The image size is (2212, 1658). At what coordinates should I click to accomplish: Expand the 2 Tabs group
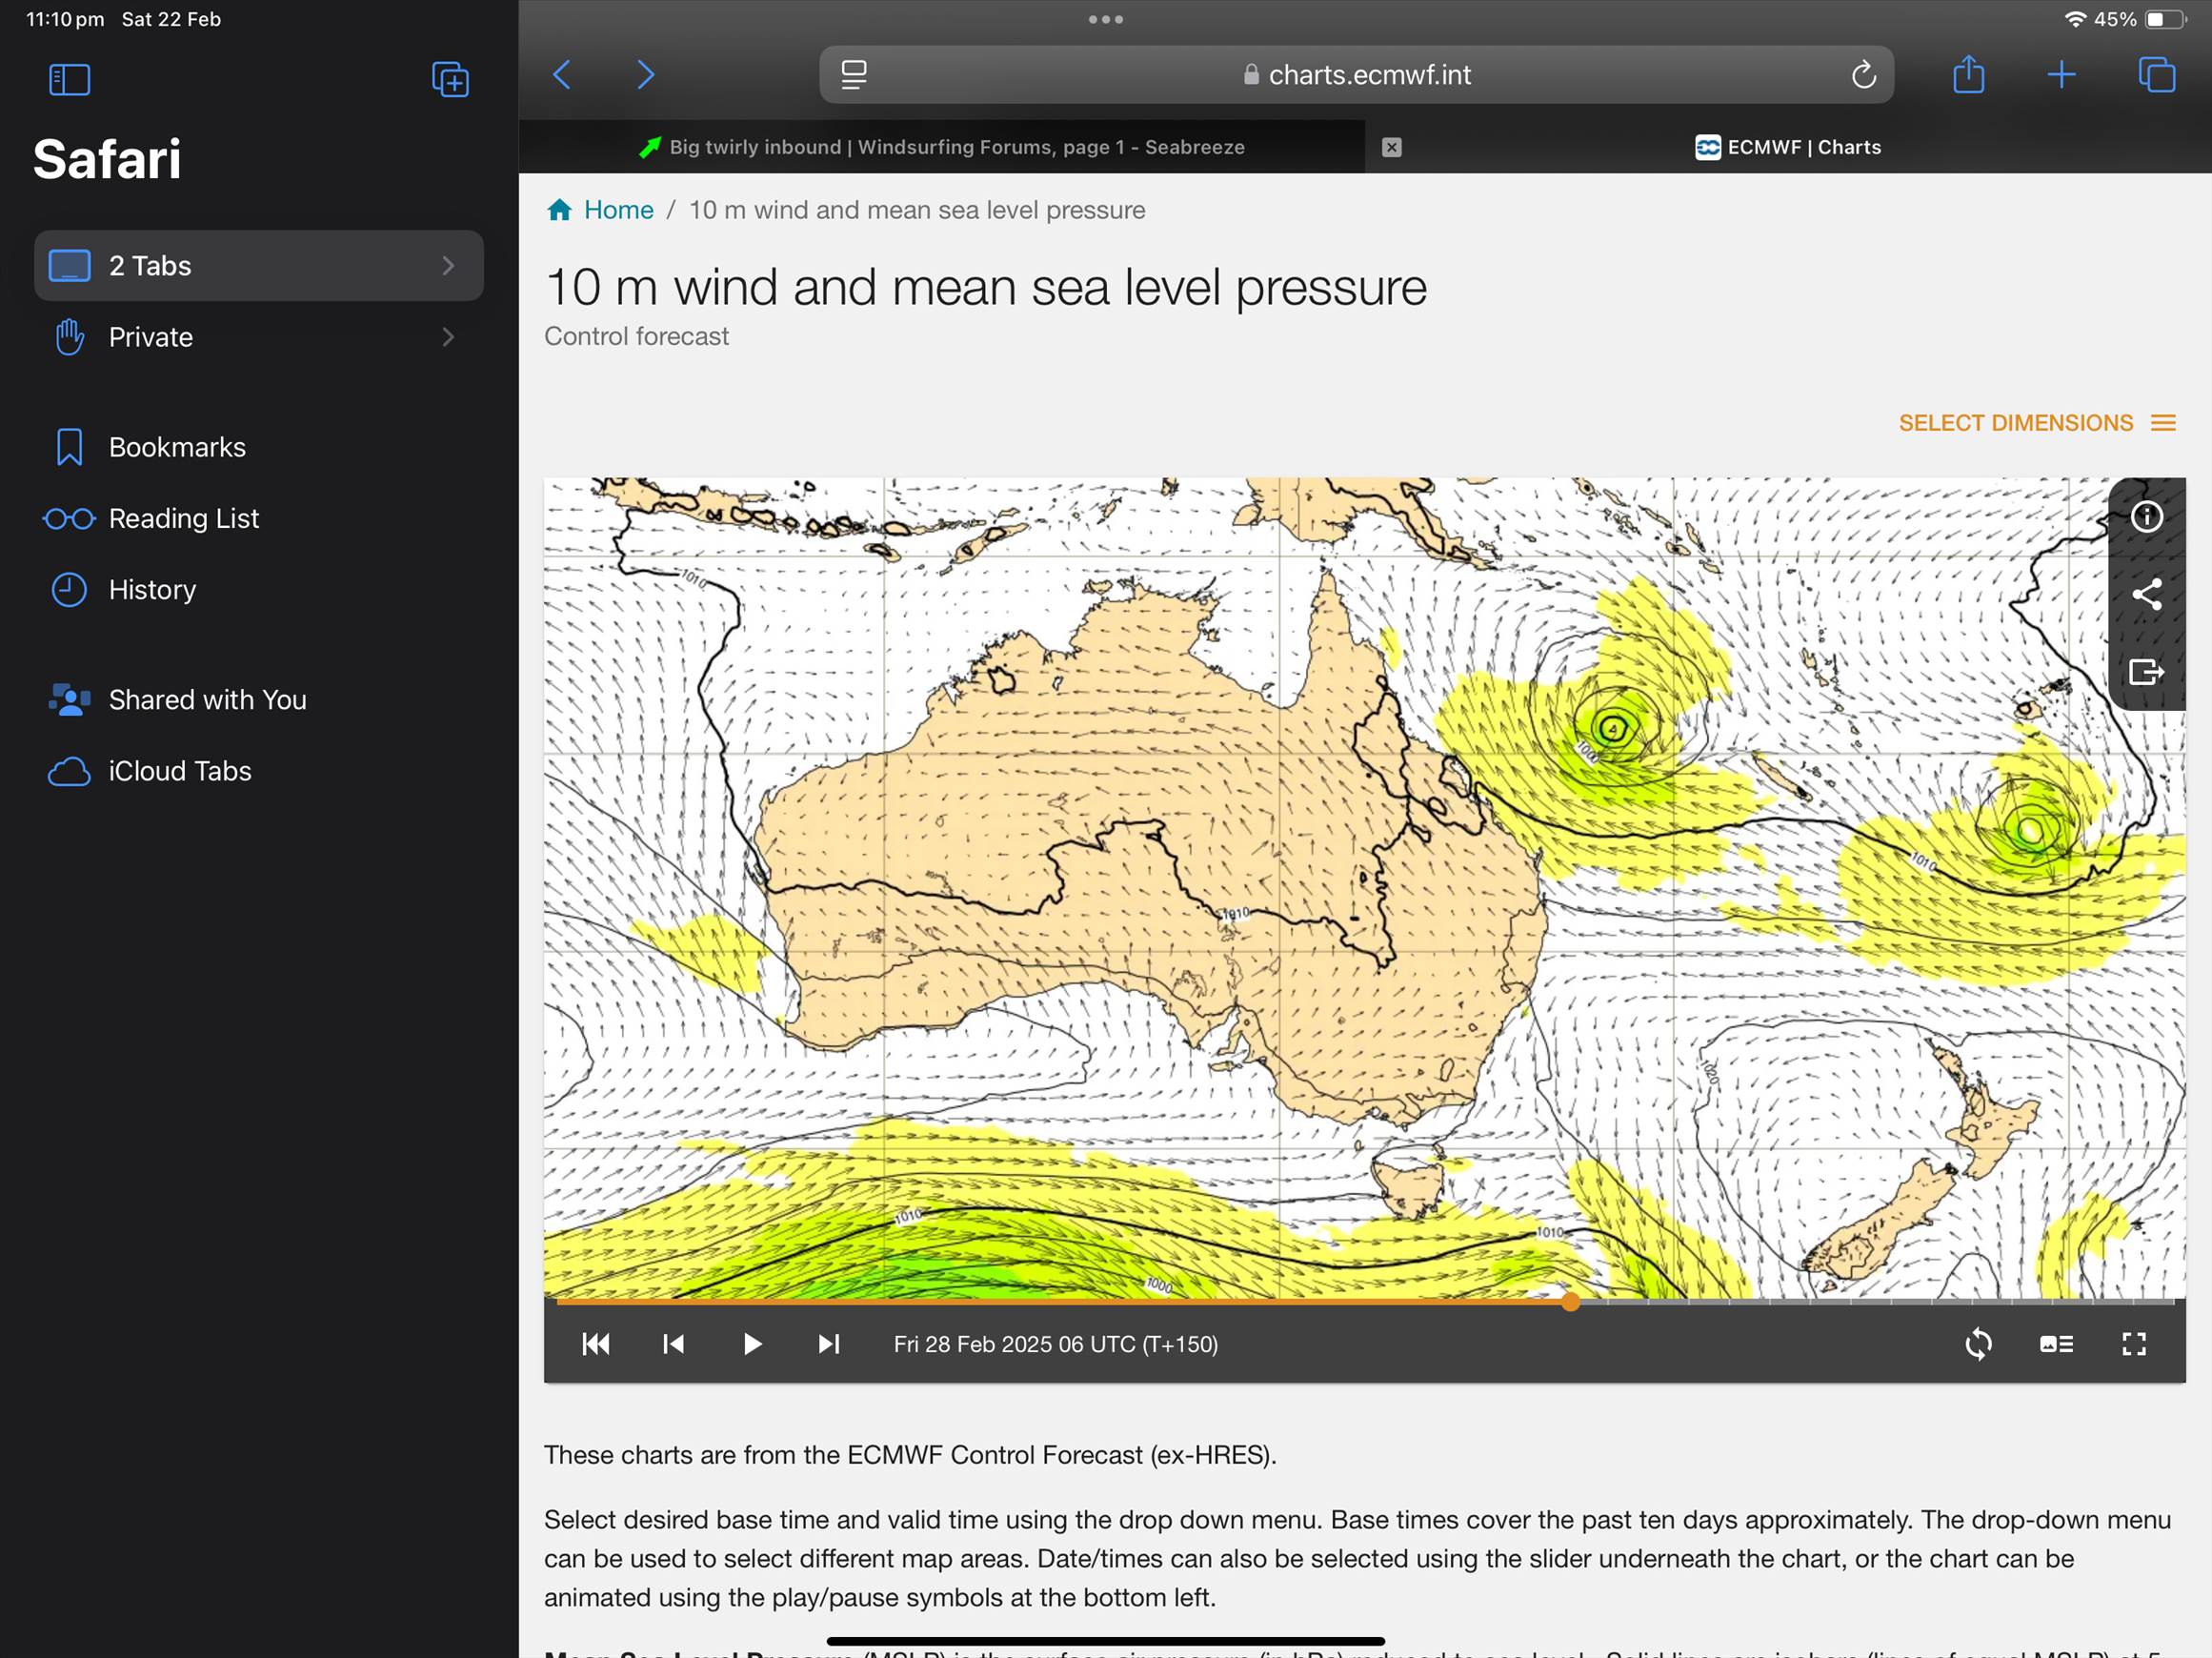point(258,266)
